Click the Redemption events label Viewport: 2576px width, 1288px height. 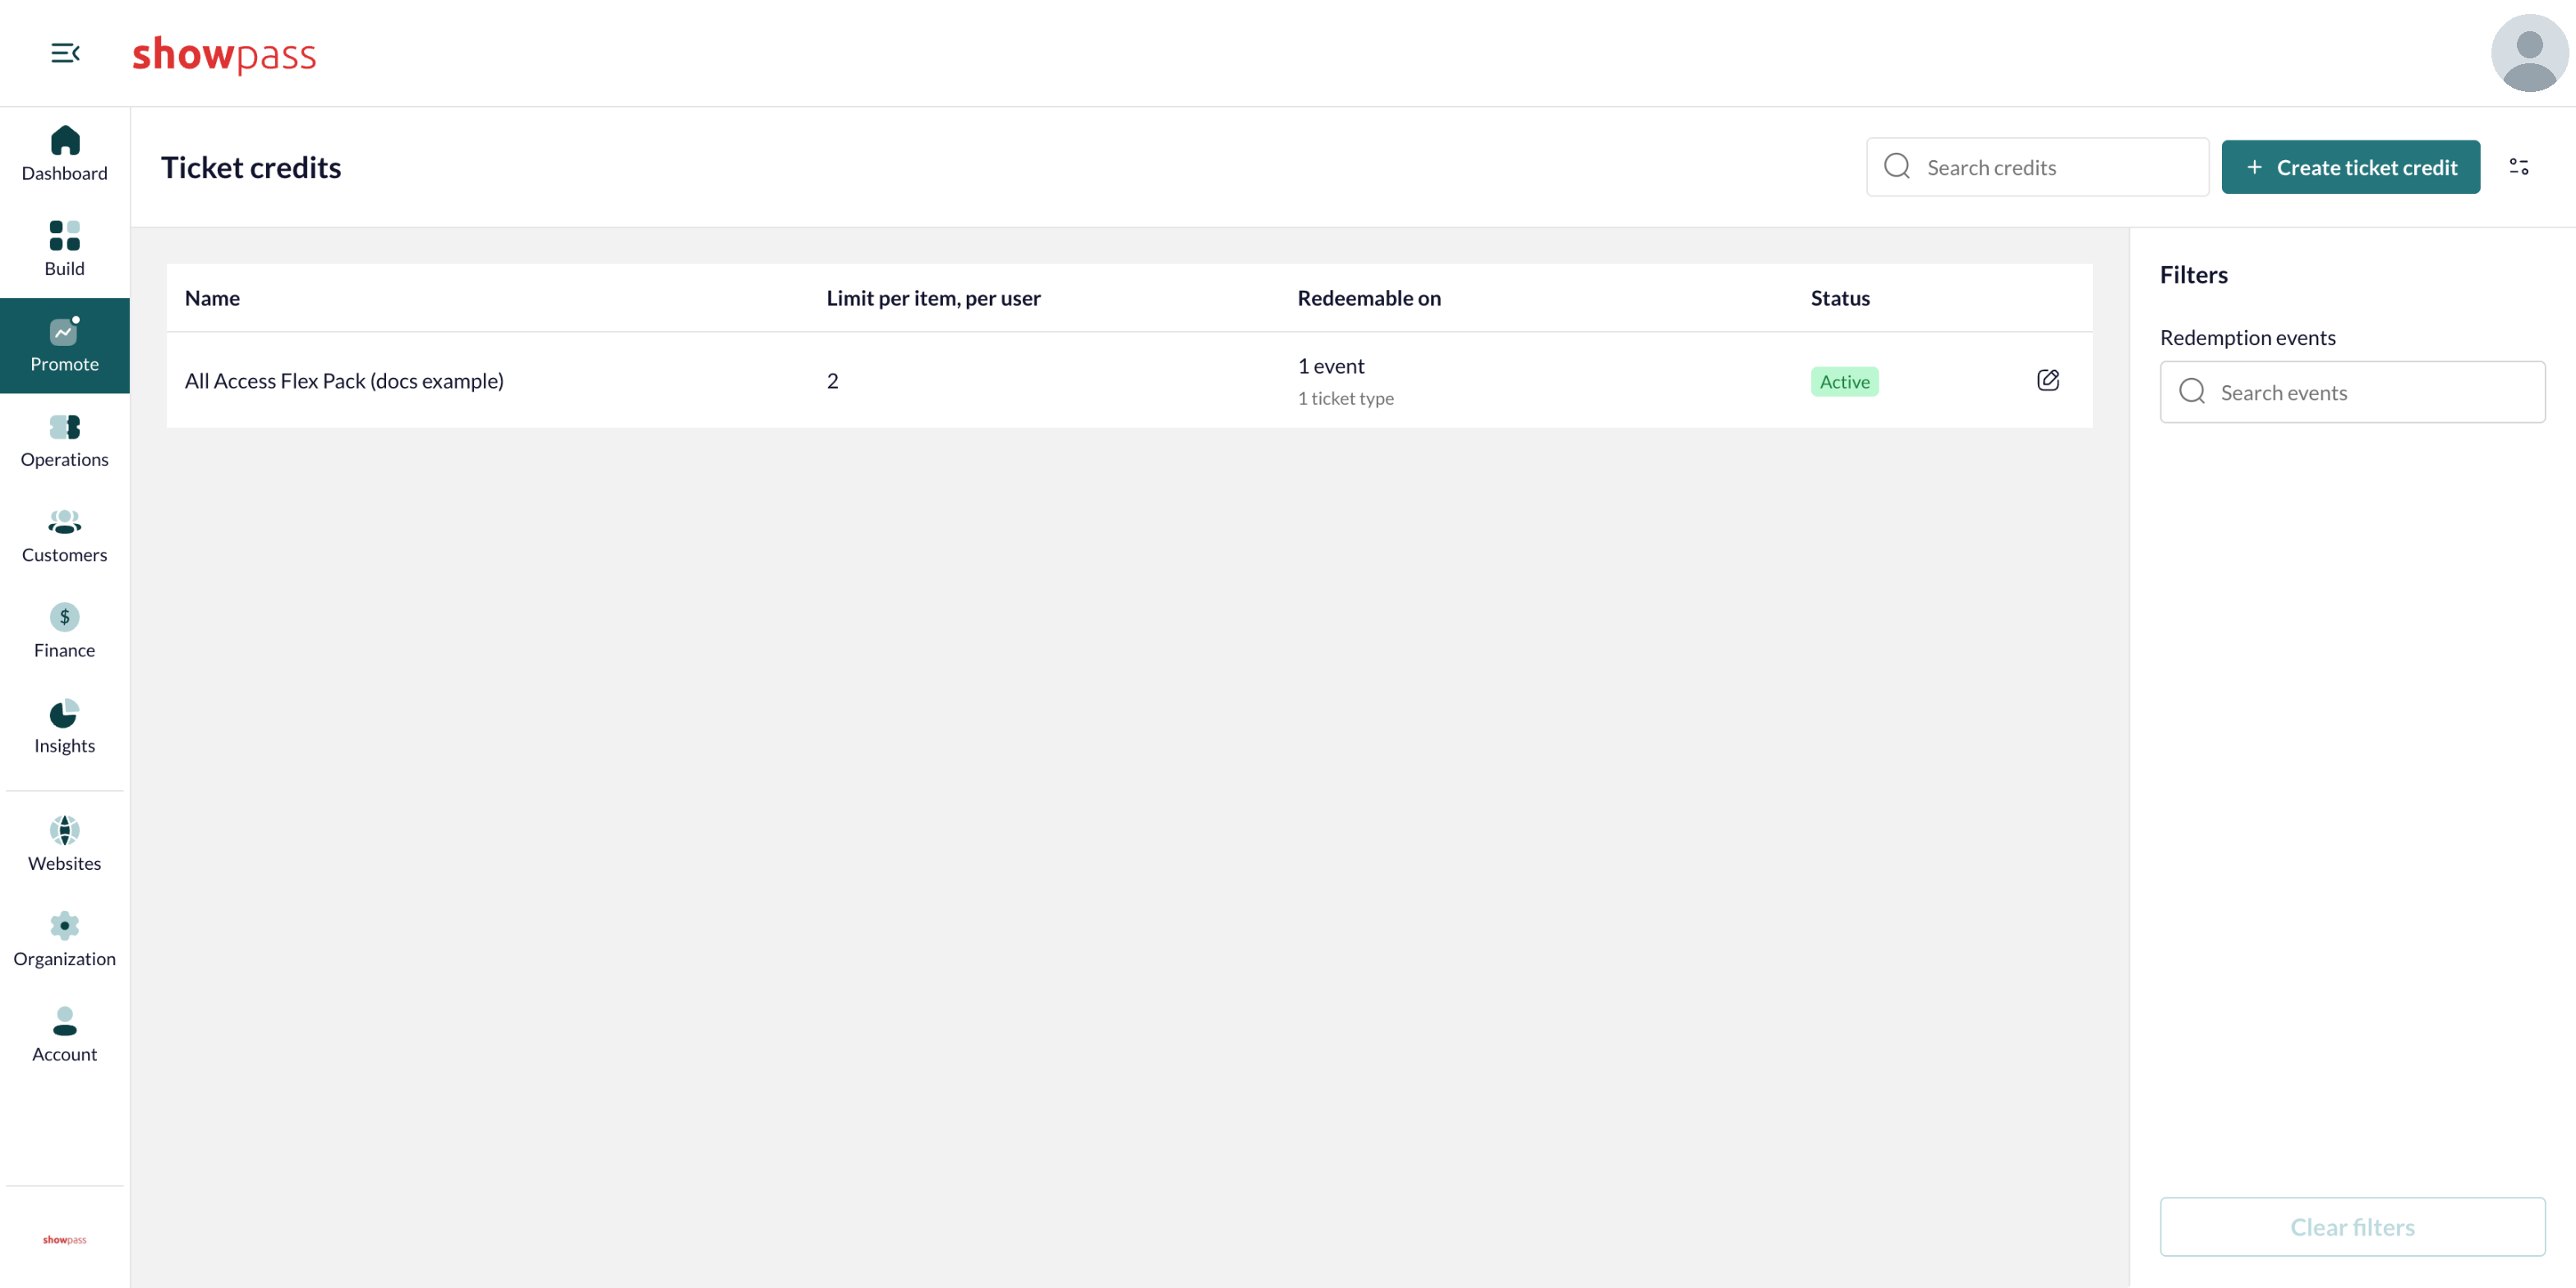click(x=2247, y=337)
